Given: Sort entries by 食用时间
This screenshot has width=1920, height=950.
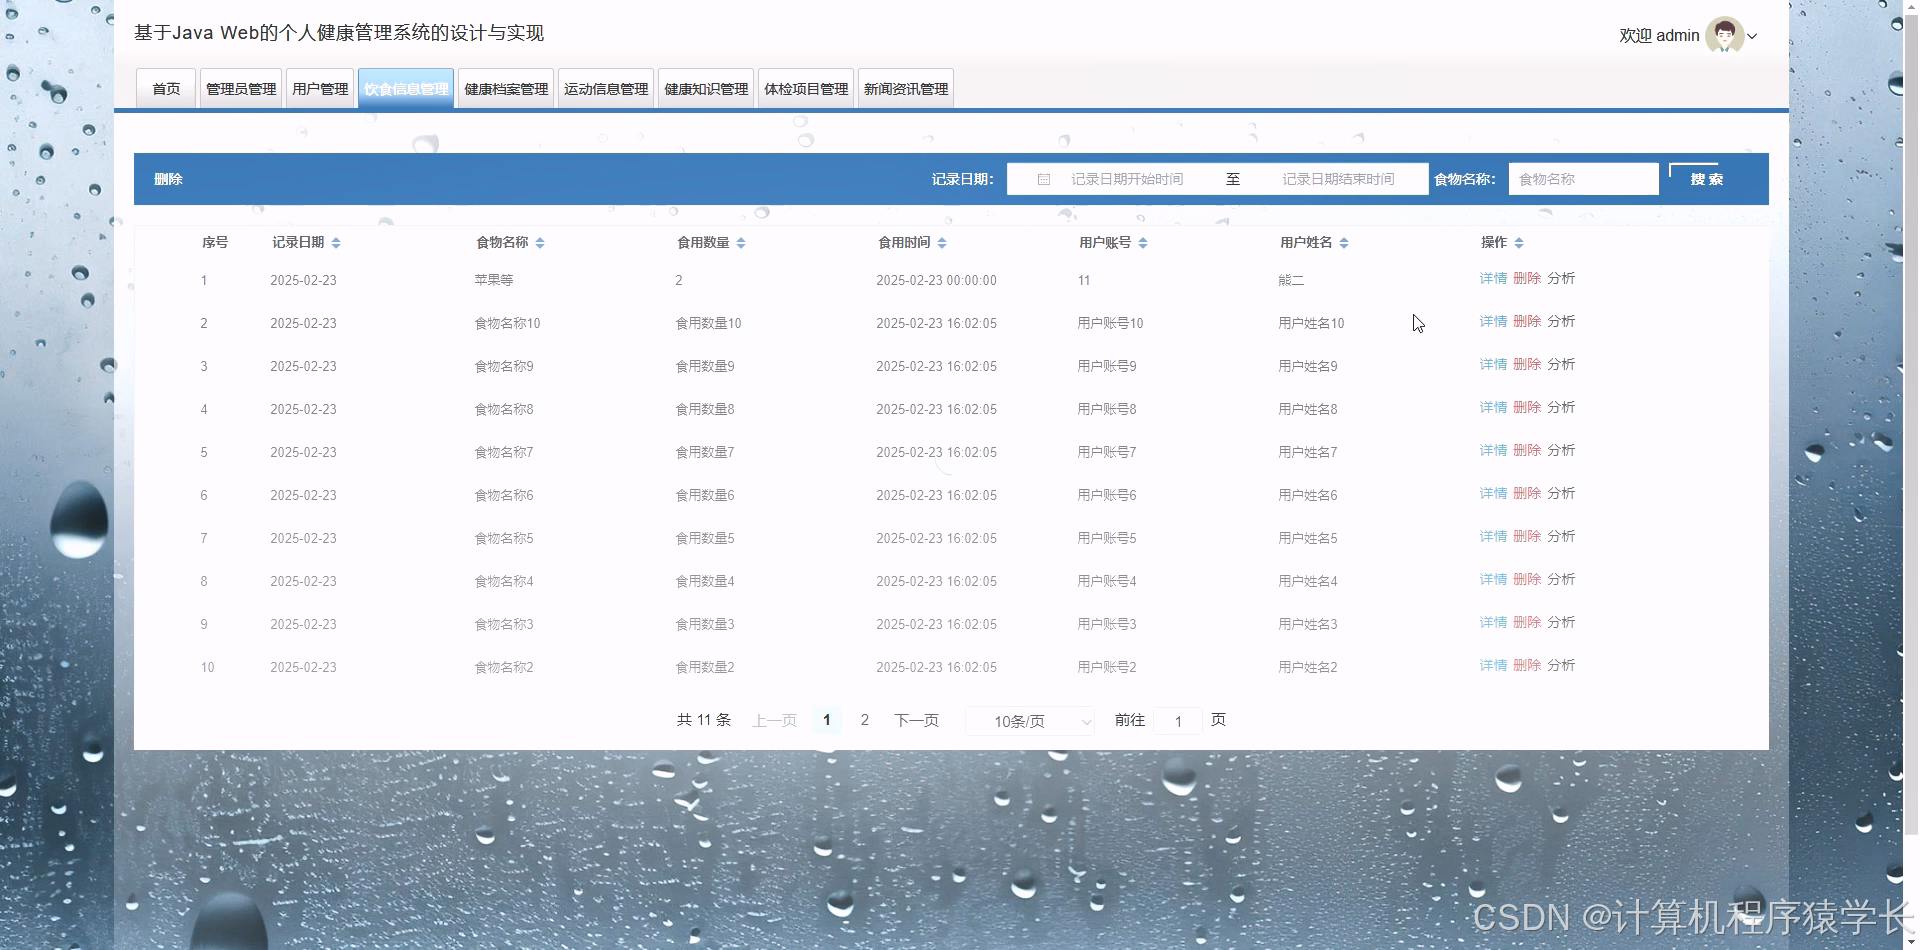Looking at the screenshot, I should click(941, 242).
